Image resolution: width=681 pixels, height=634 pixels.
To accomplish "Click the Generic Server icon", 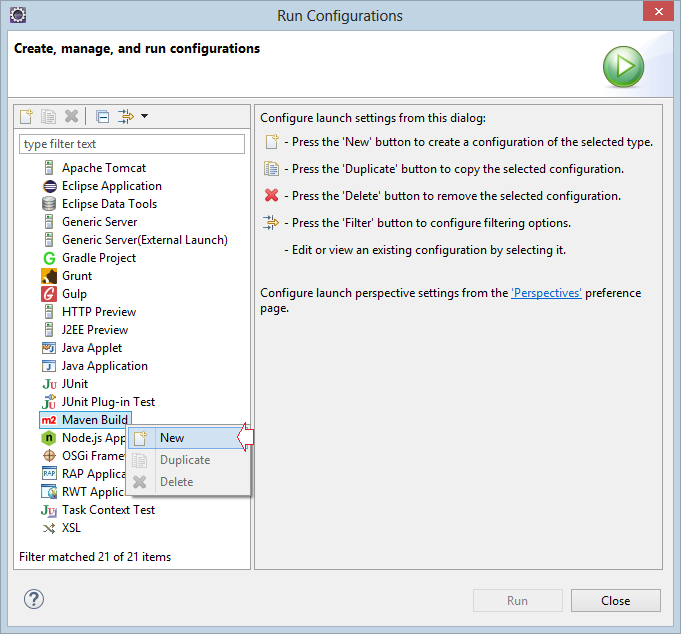I will (x=49, y=222).
